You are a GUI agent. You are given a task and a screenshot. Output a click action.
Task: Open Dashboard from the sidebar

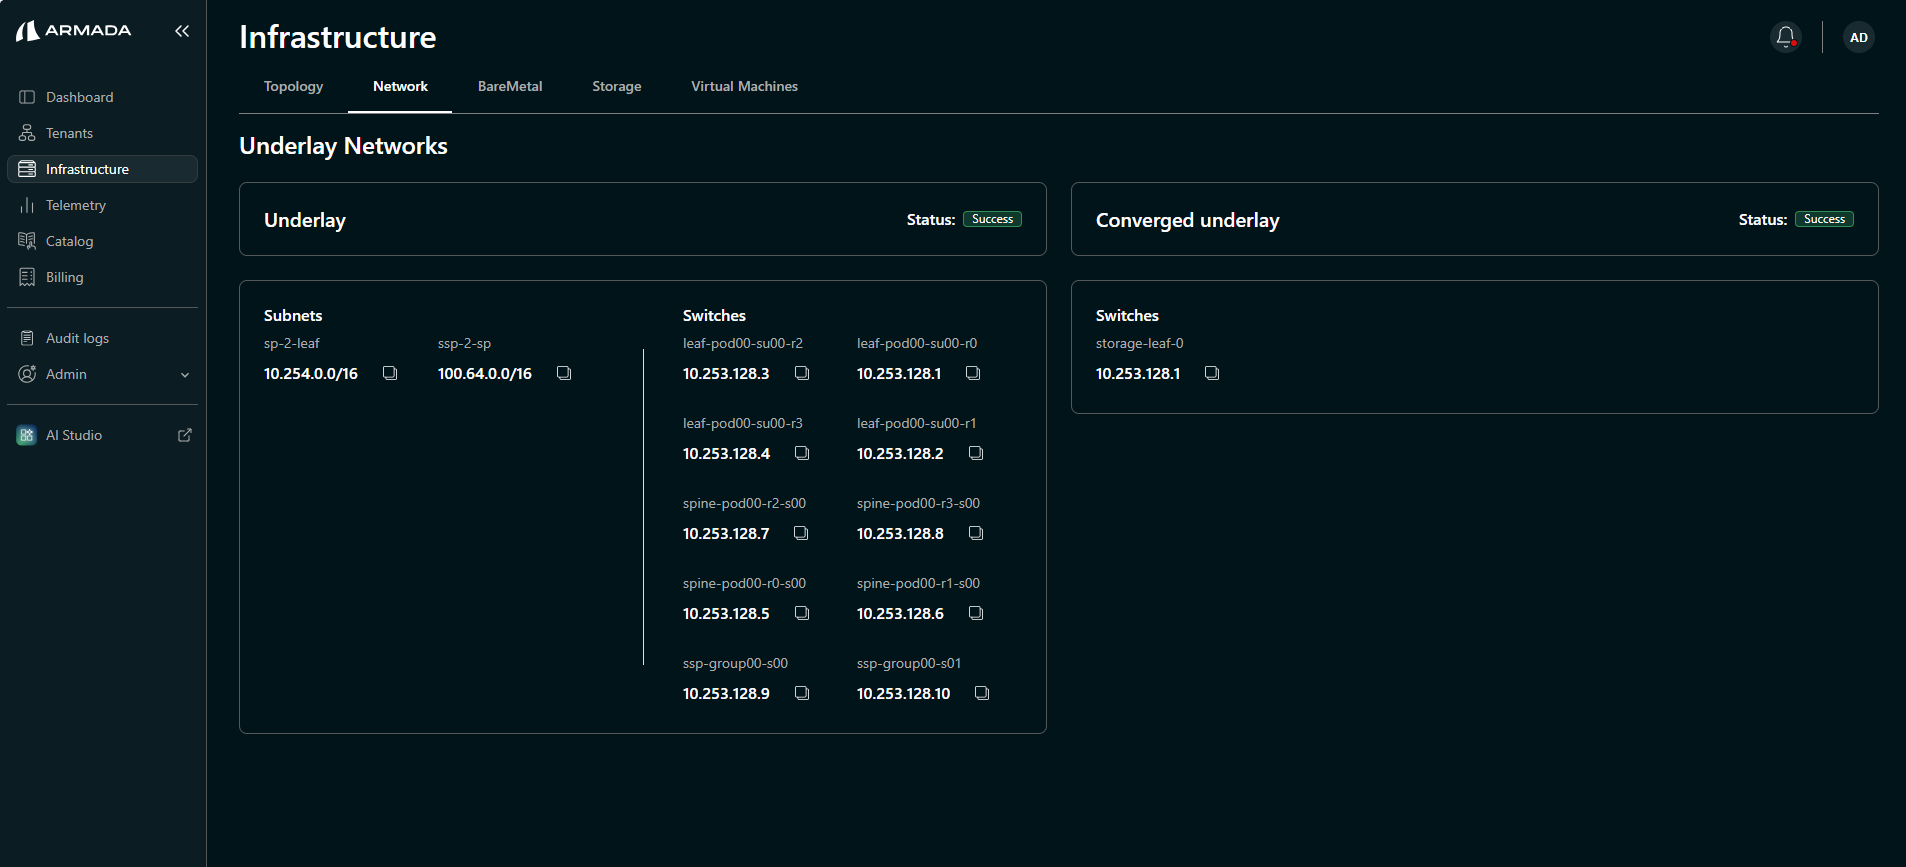[x=102, y=97]
